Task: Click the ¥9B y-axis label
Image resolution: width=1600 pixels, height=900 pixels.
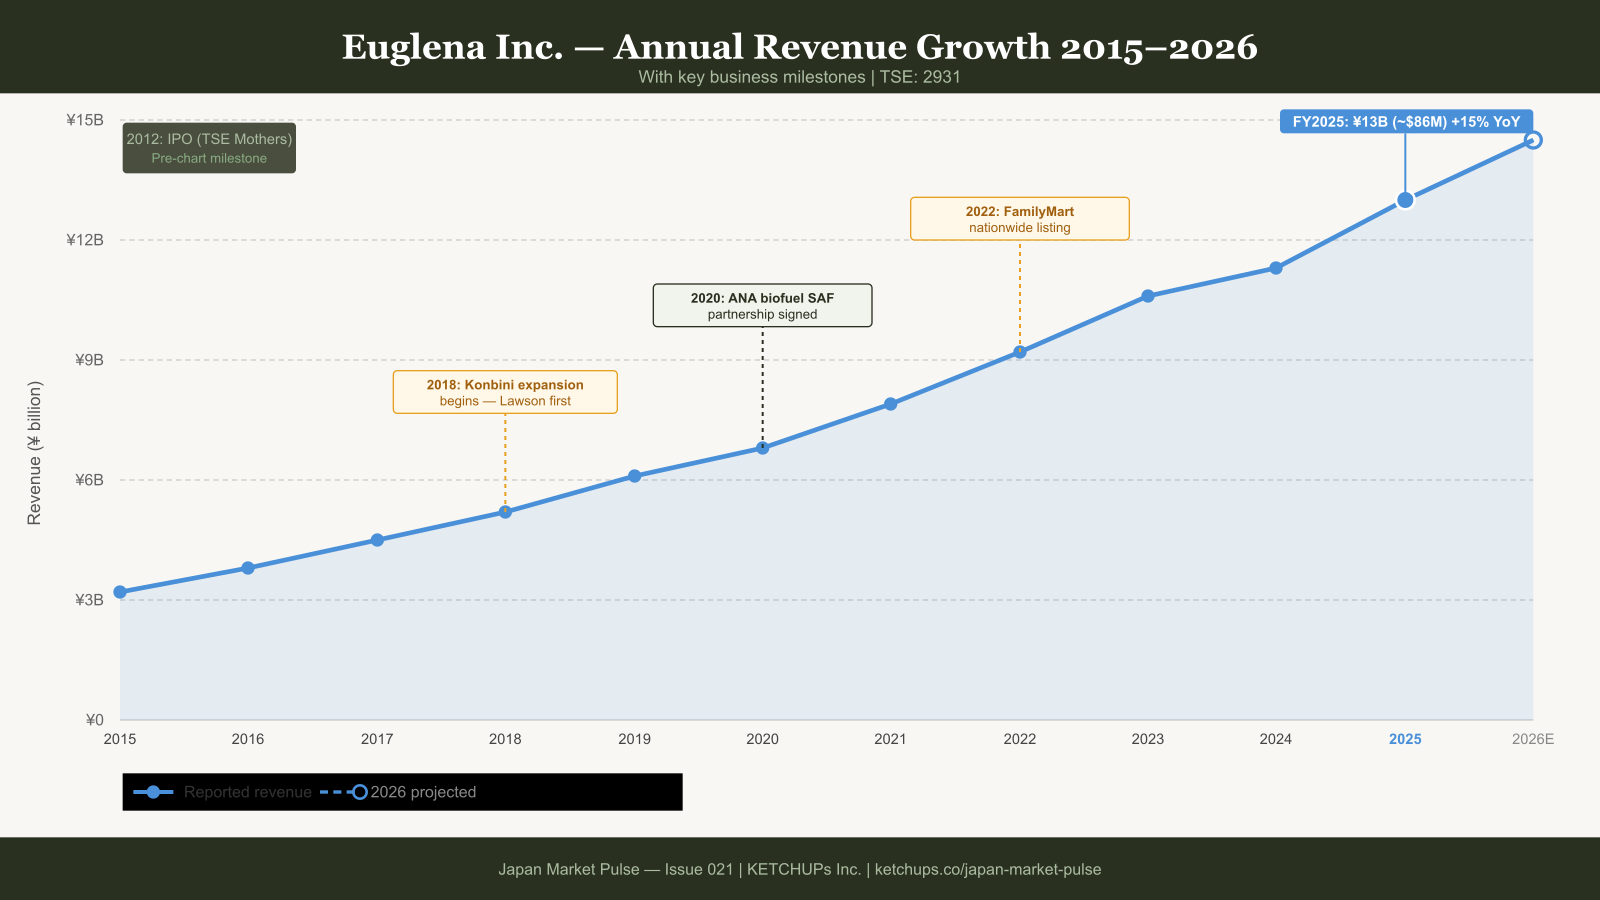Action: [89, 360]
